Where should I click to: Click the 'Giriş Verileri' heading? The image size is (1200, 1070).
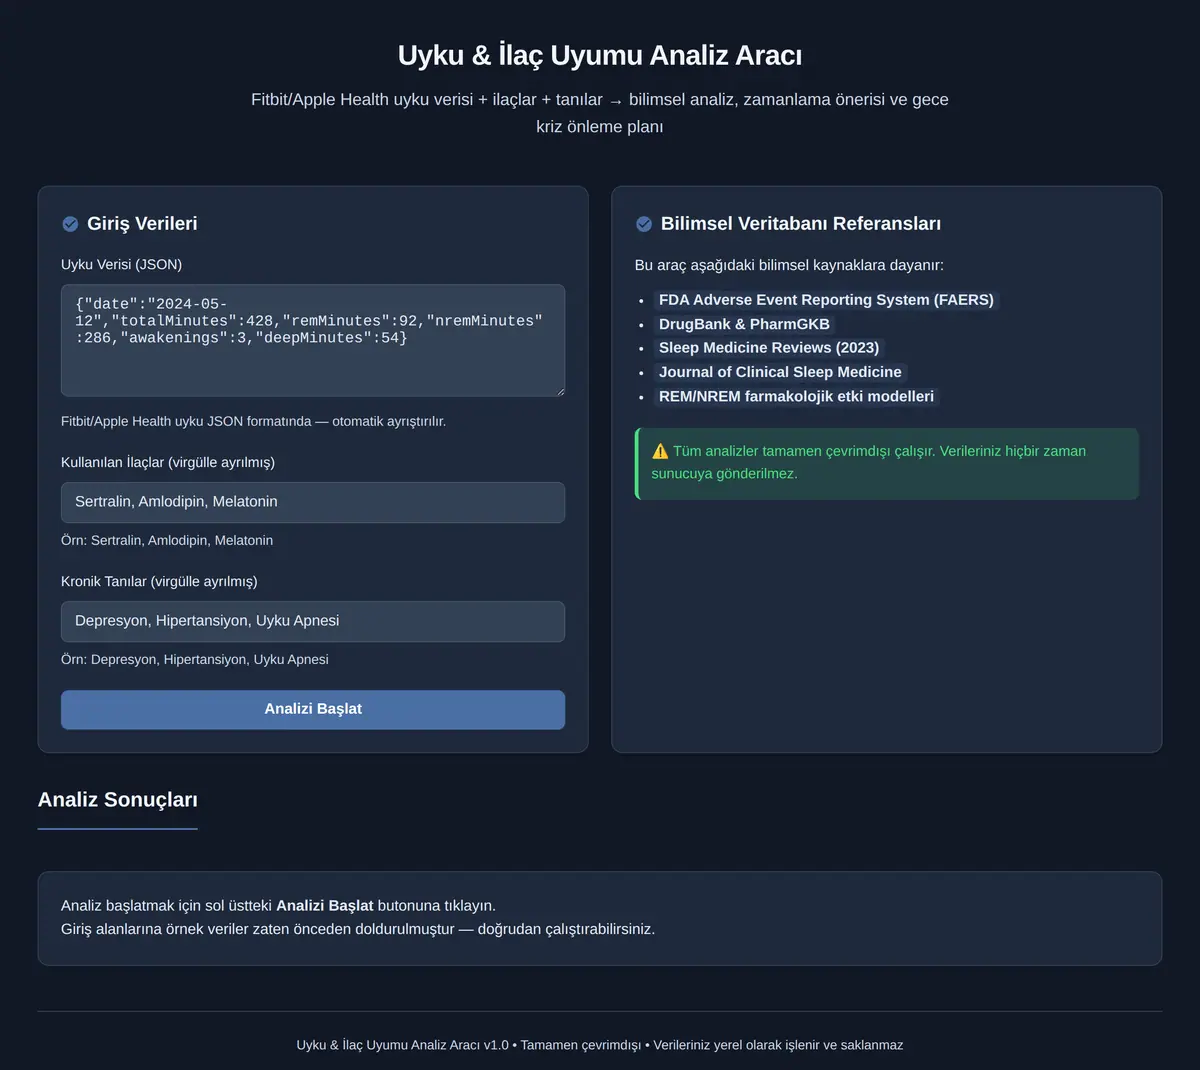point(142,224)
